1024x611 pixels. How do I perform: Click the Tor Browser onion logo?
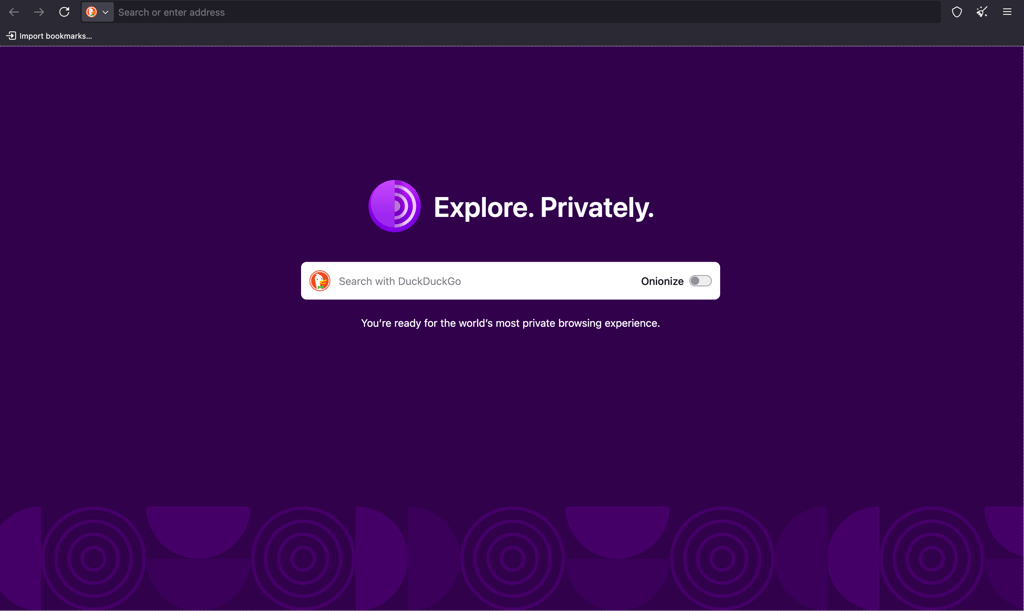(394, 206)
